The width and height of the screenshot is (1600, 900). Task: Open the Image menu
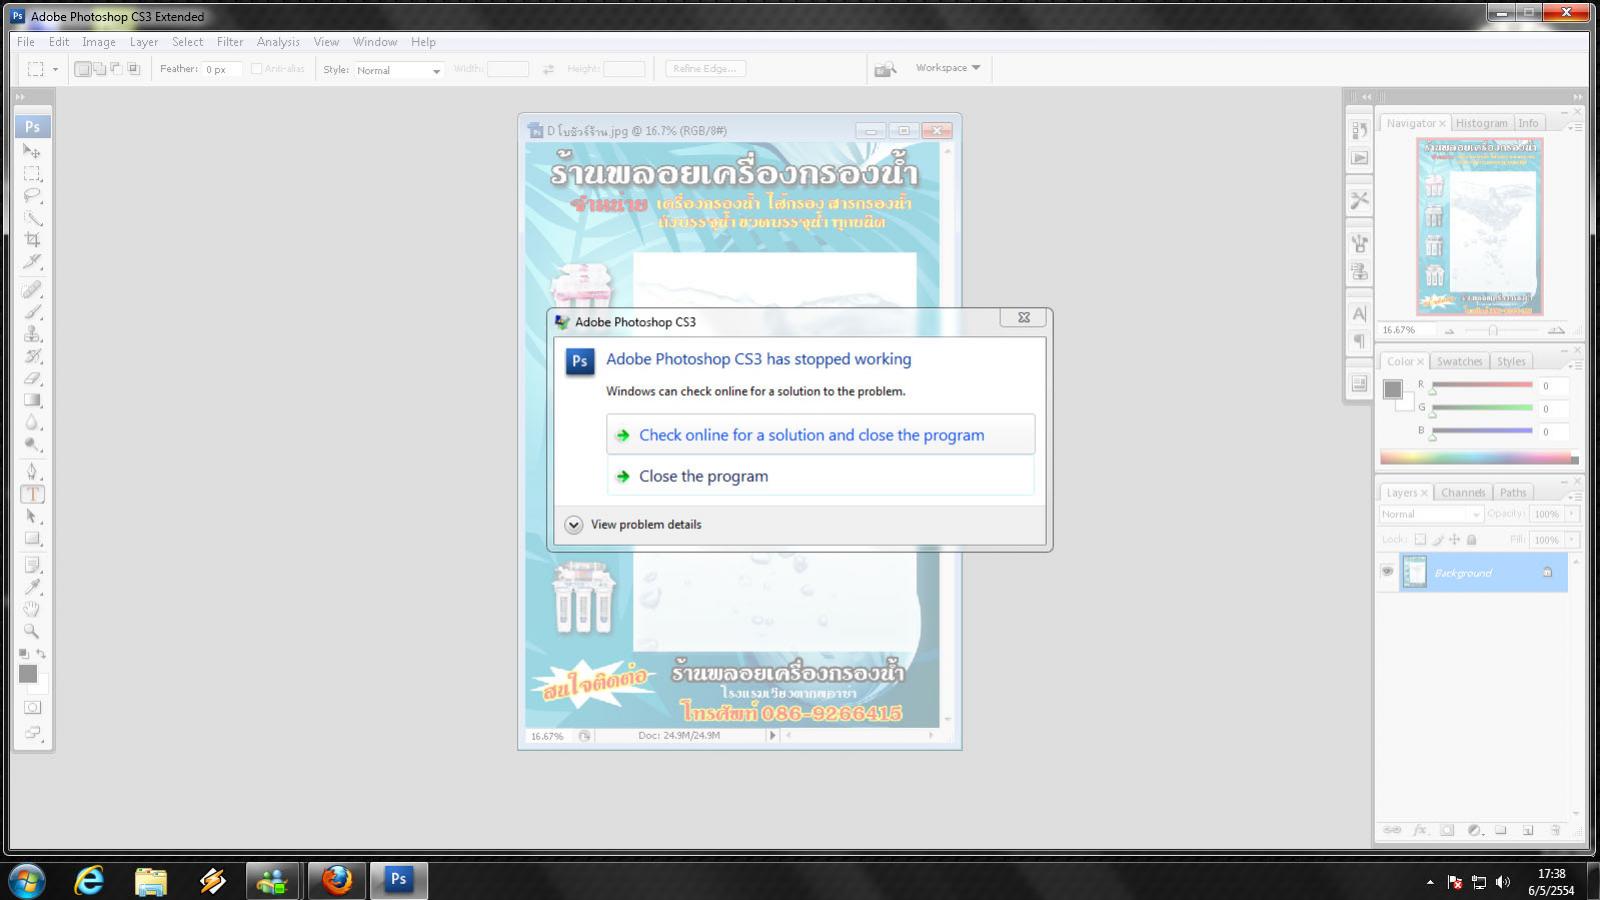pos(99,42)
